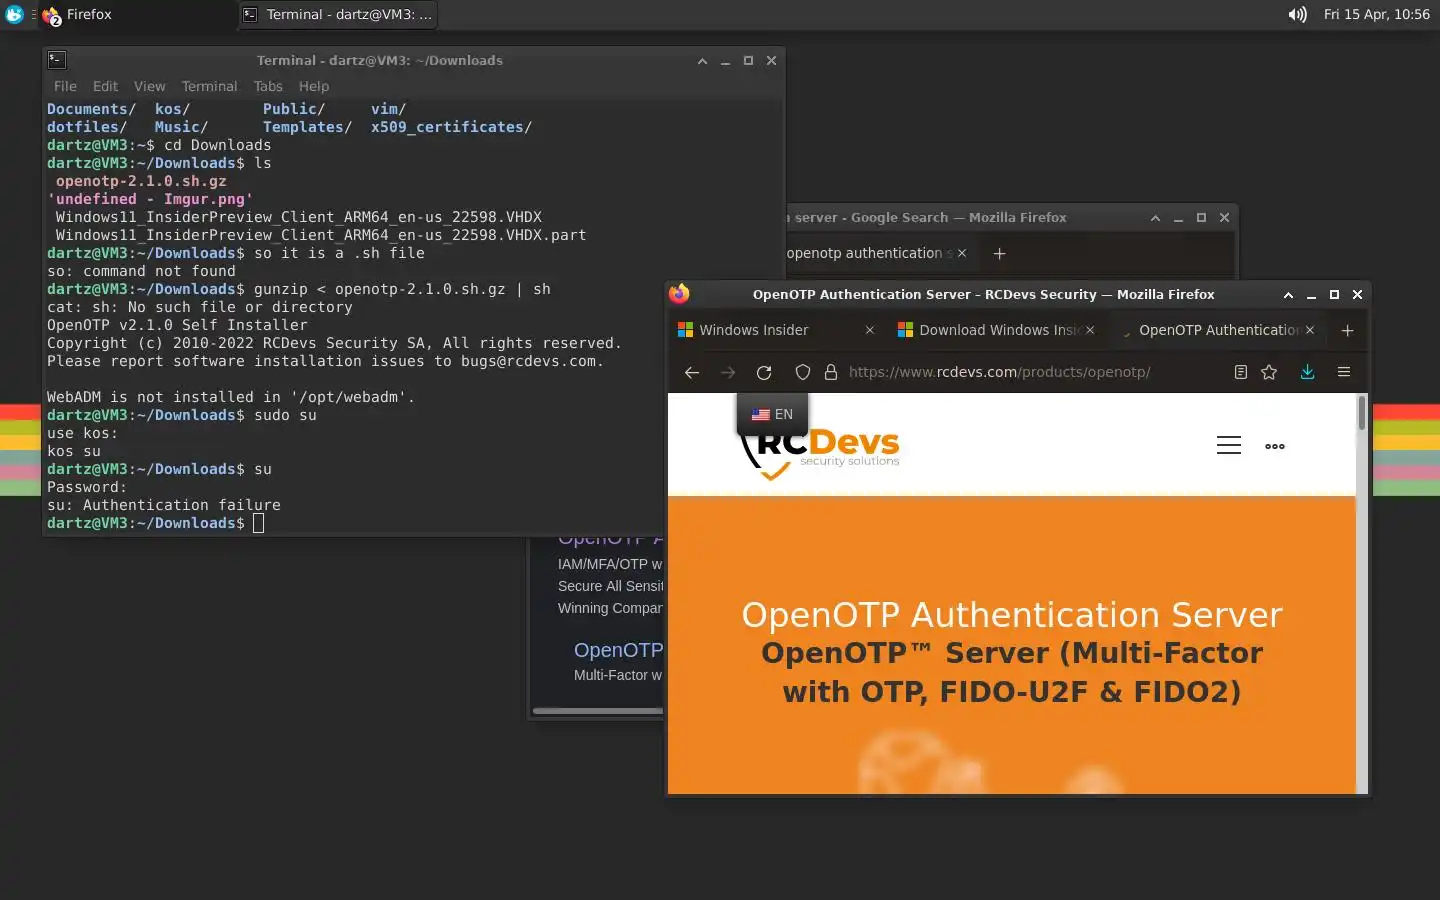Open the terminal Tabs menu
The width and height of the screenshot is (1440, 900).
[x=268, y=87]
